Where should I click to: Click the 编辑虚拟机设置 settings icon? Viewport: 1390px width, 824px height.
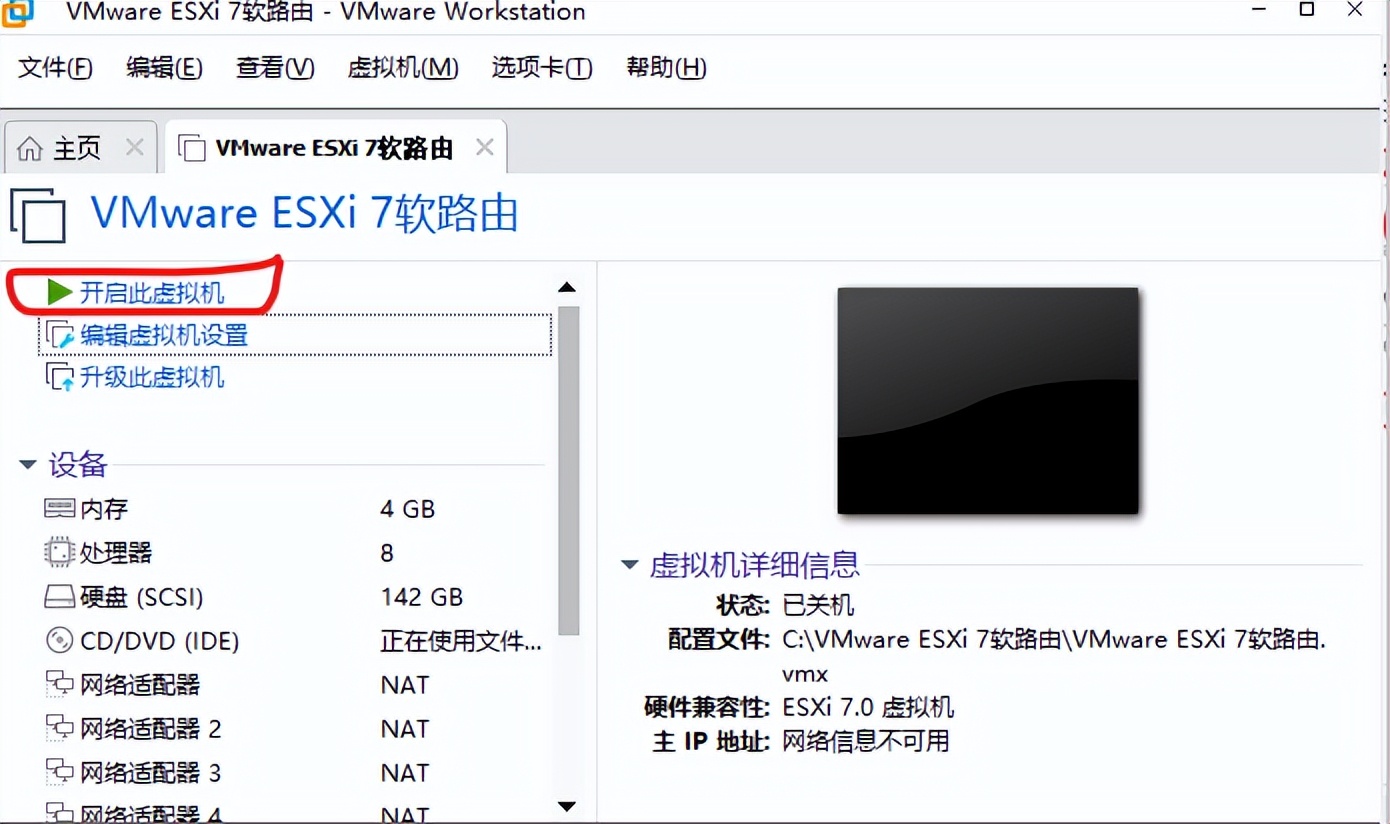tap(58, 334)
